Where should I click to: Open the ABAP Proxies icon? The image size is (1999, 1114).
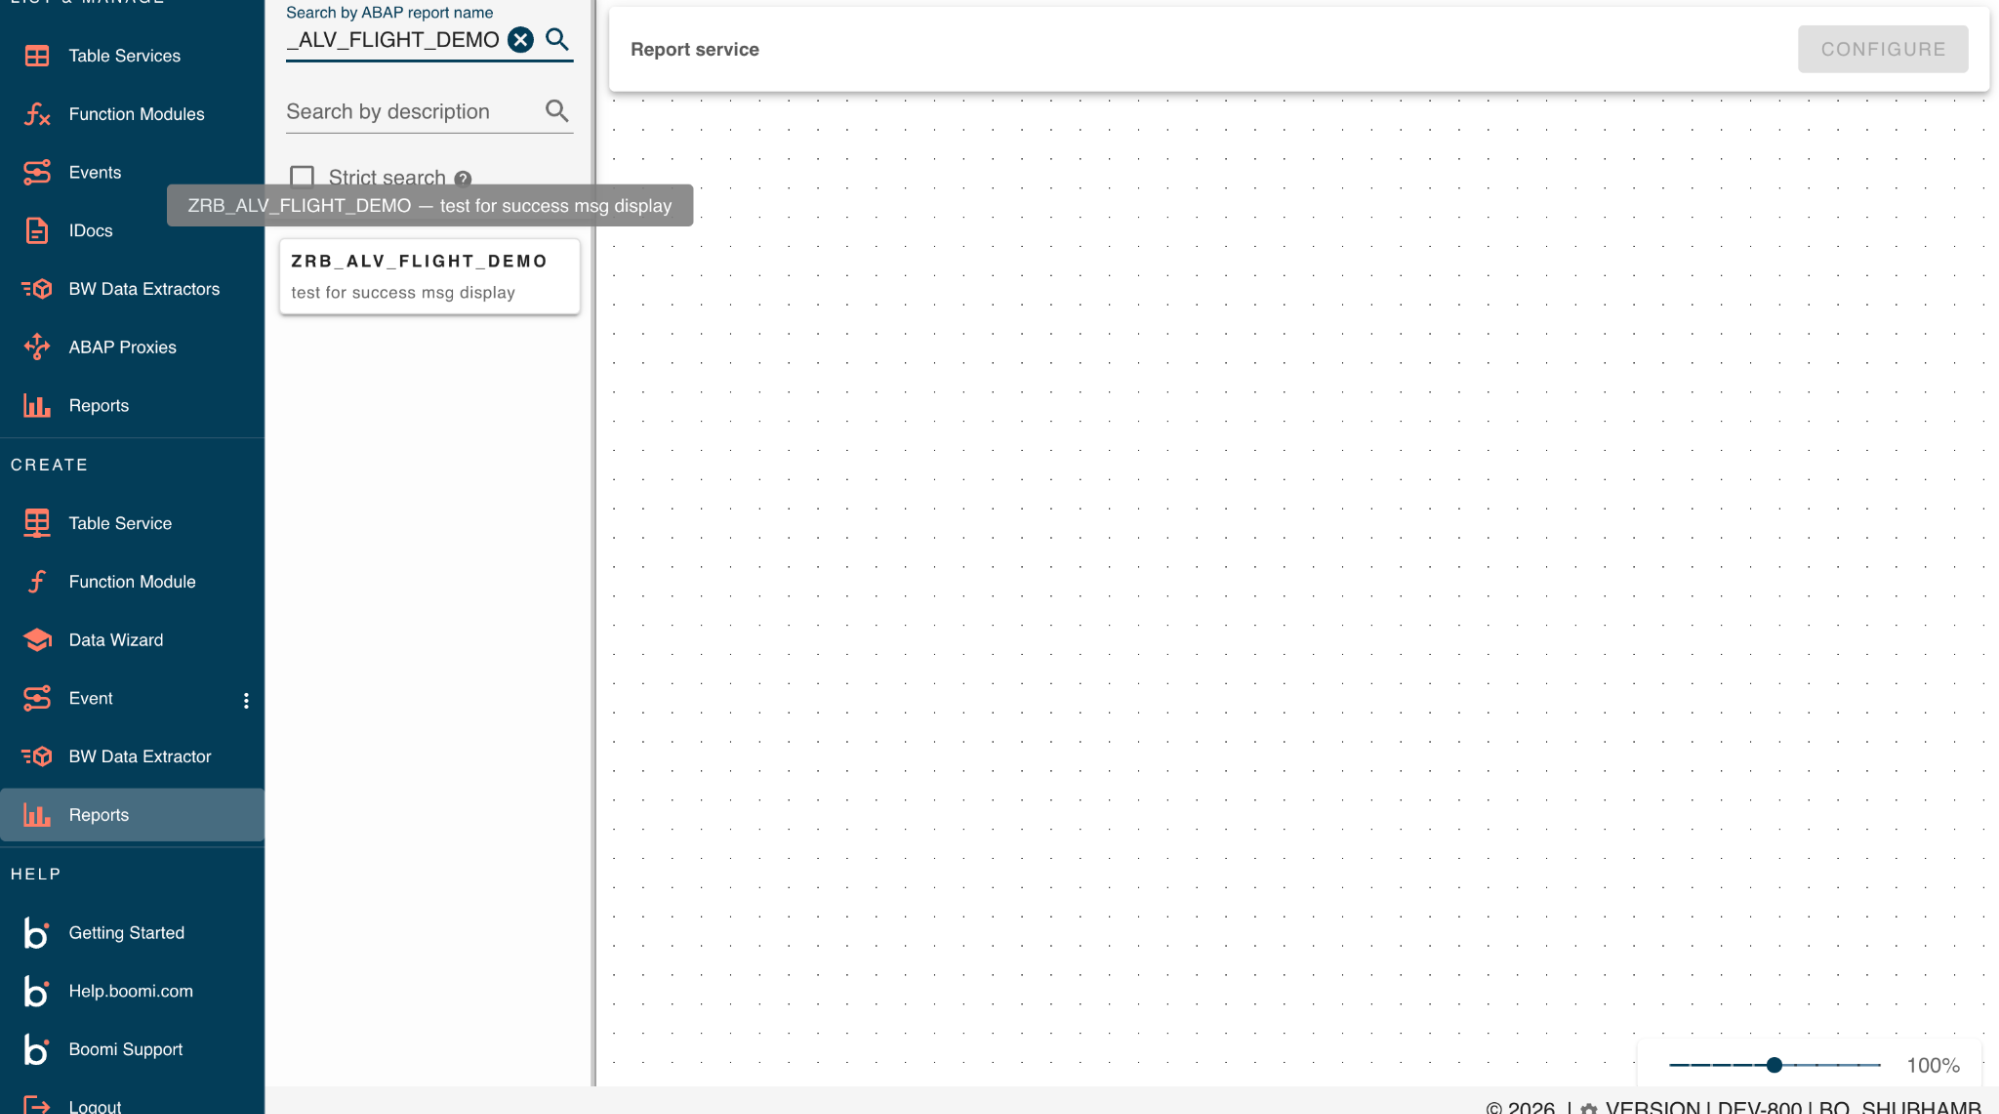coord(37,347)
